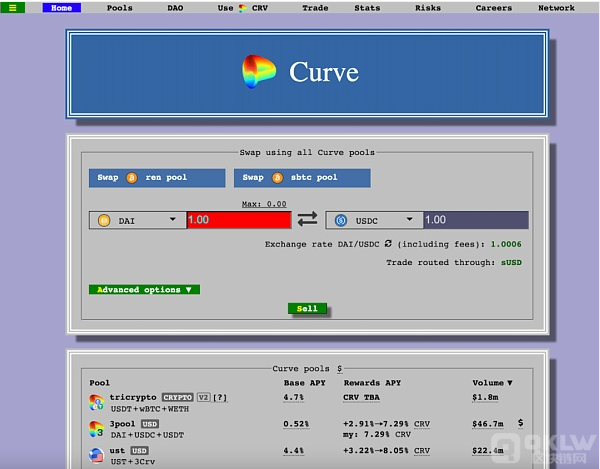The image size is (600, 469).
Task: Click 3pool volume $46.7m
Action: [488, 424]
